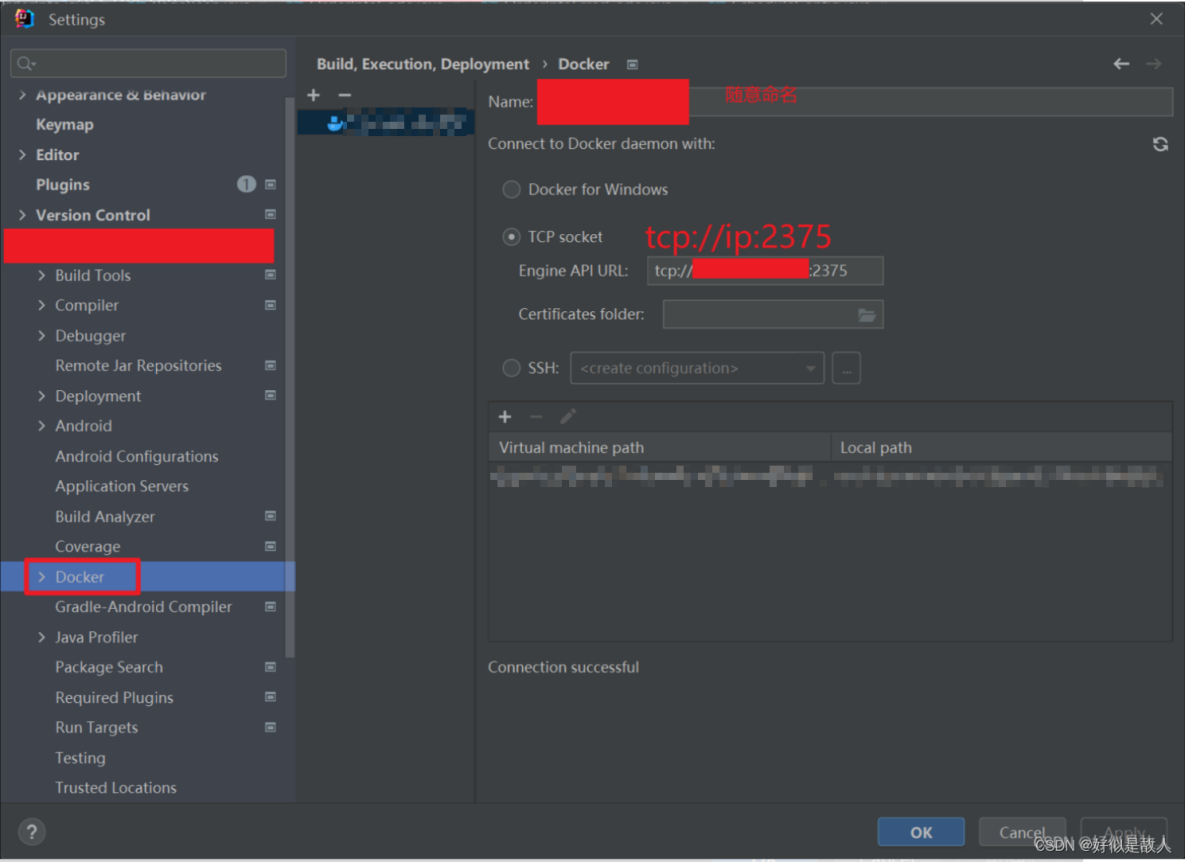Open the Application Servers settings page
Viewport: 1185px width, 862px height.
[x=122, y=486]
